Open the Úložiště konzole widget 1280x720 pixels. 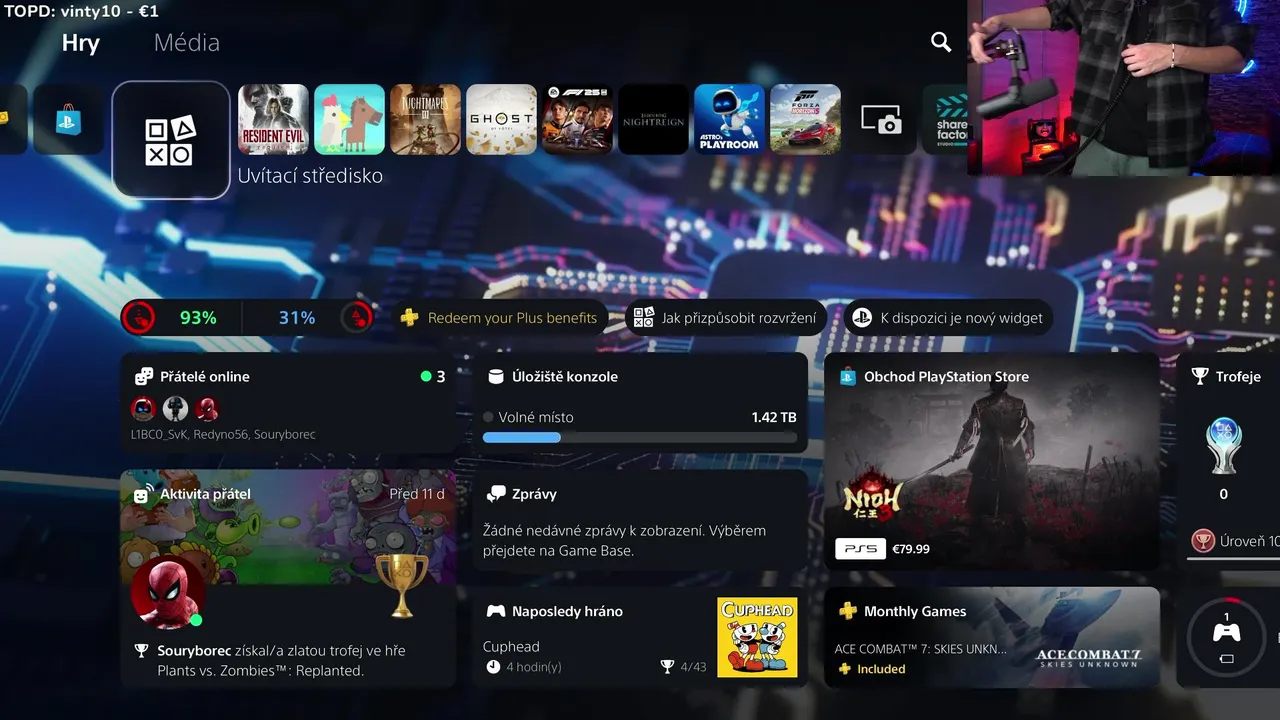point(640,403)
